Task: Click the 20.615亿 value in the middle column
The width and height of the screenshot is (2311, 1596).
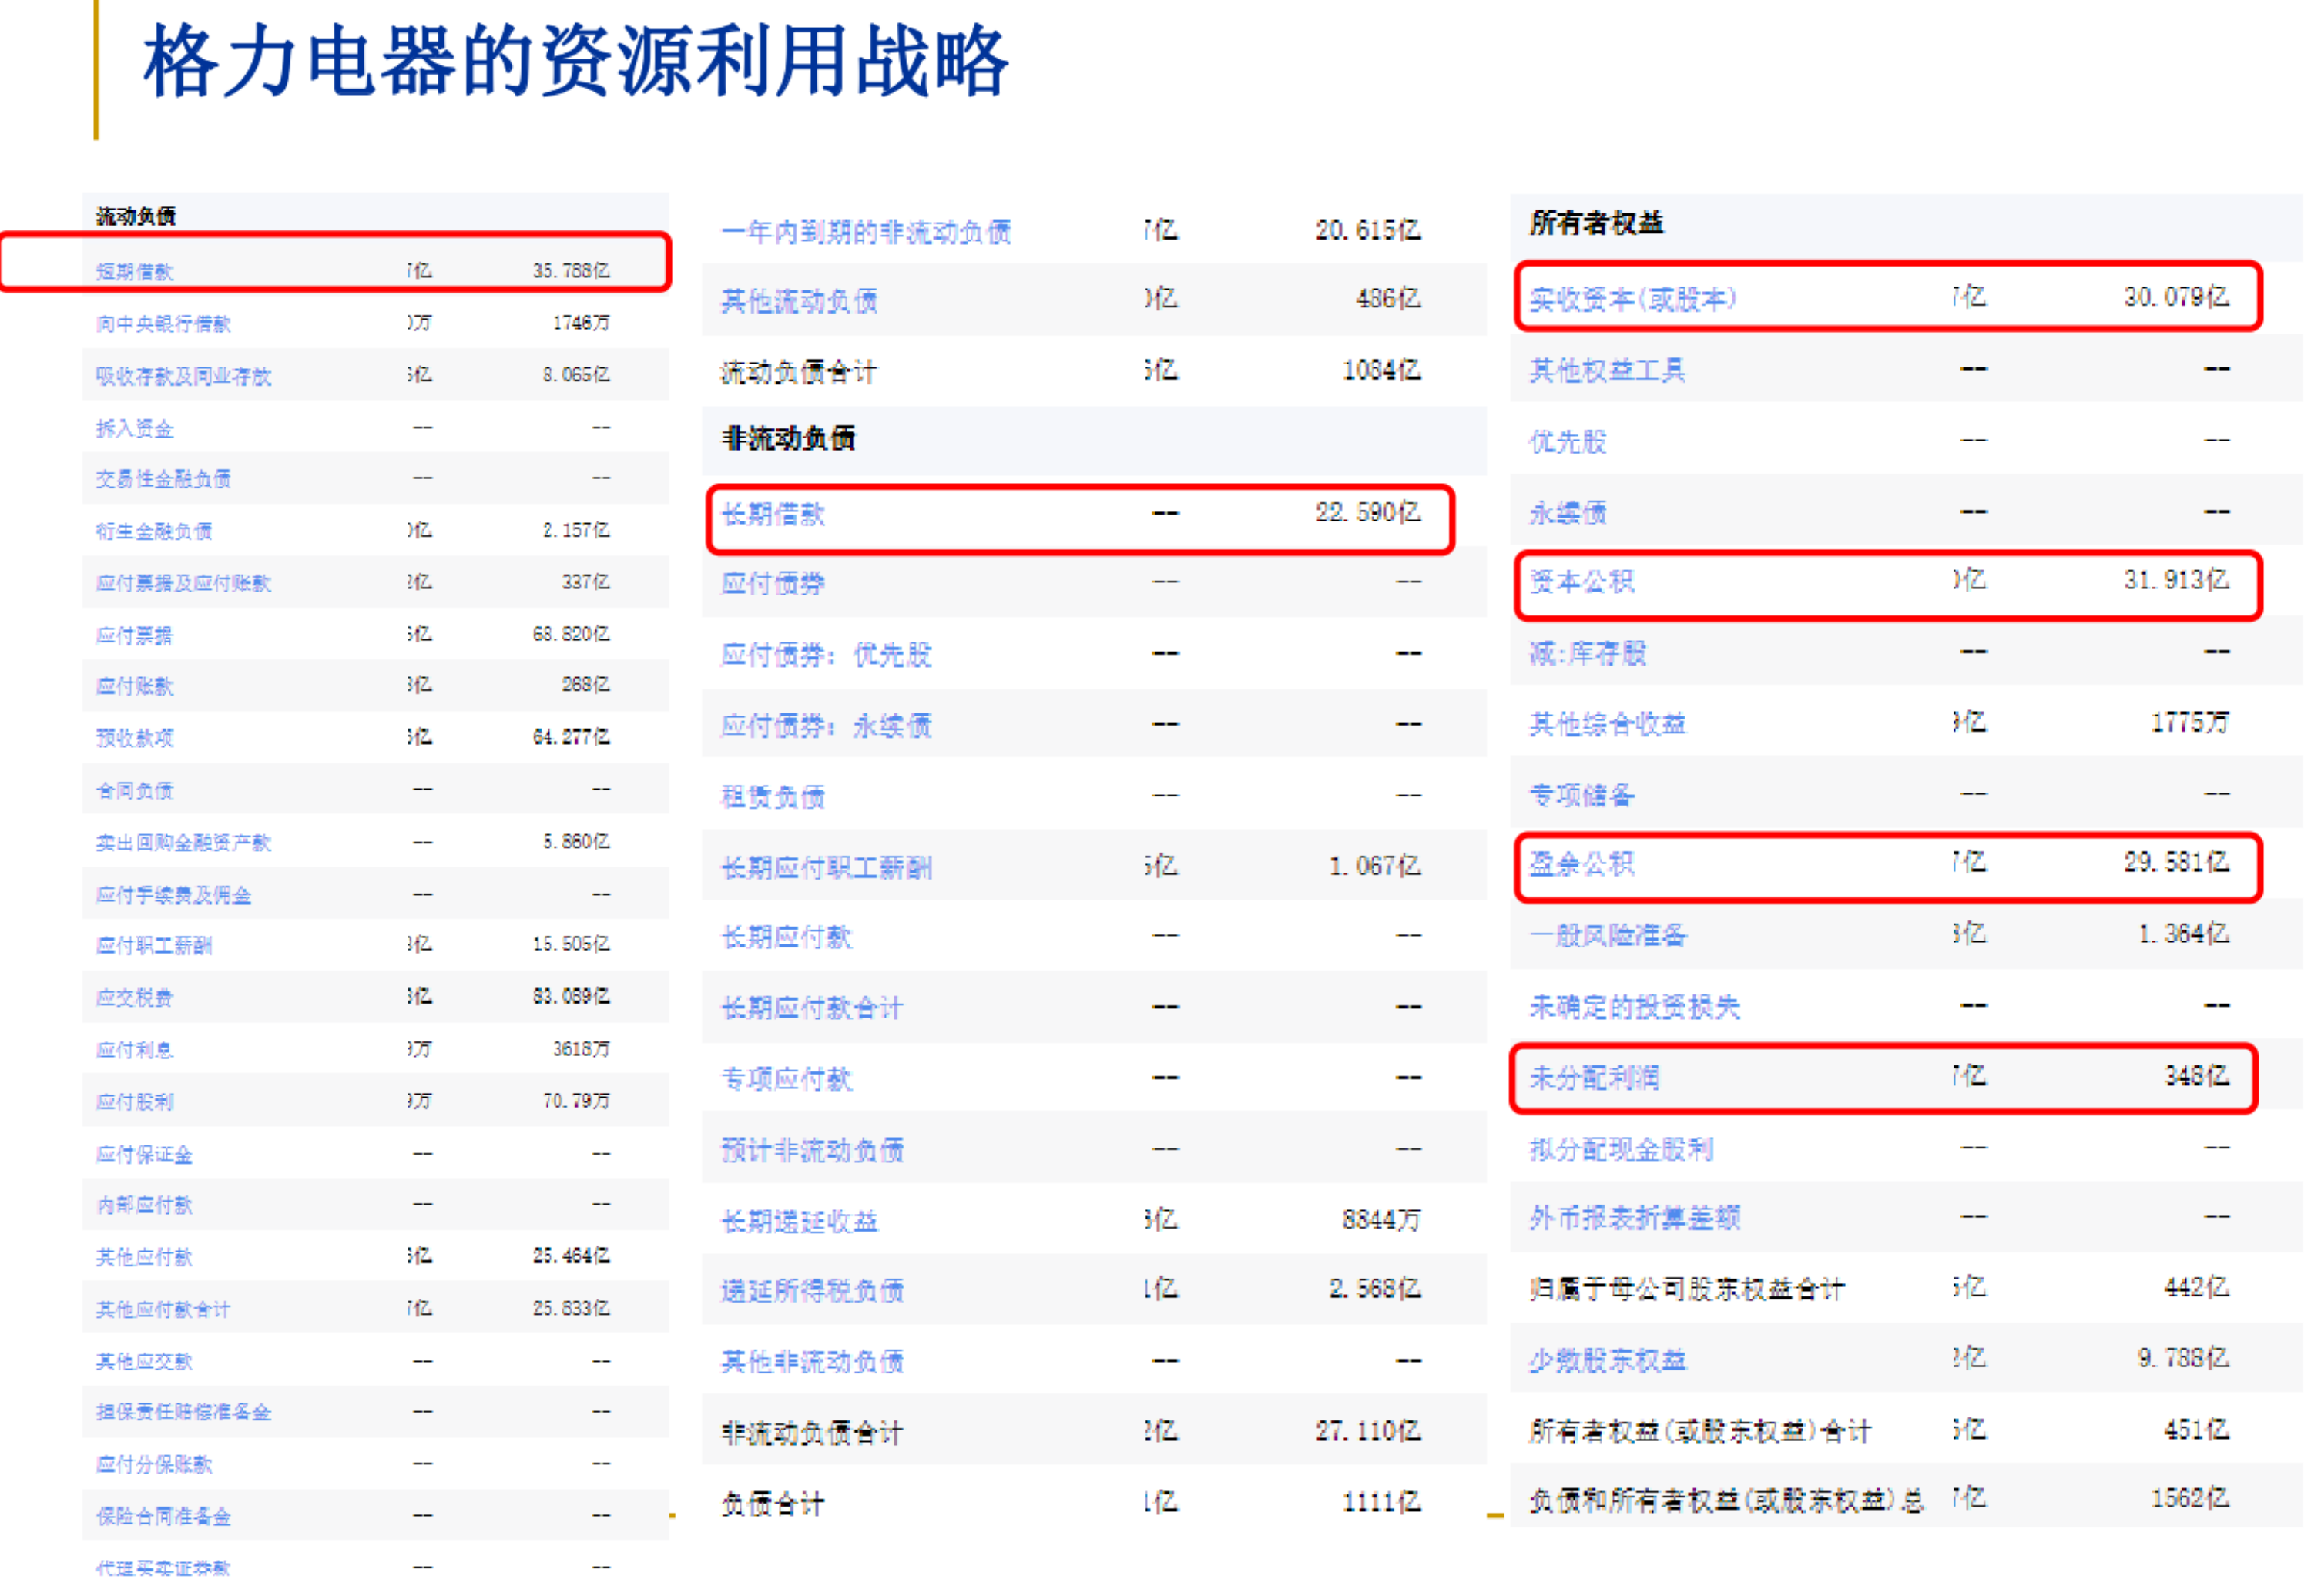Action: point(1368,230)
